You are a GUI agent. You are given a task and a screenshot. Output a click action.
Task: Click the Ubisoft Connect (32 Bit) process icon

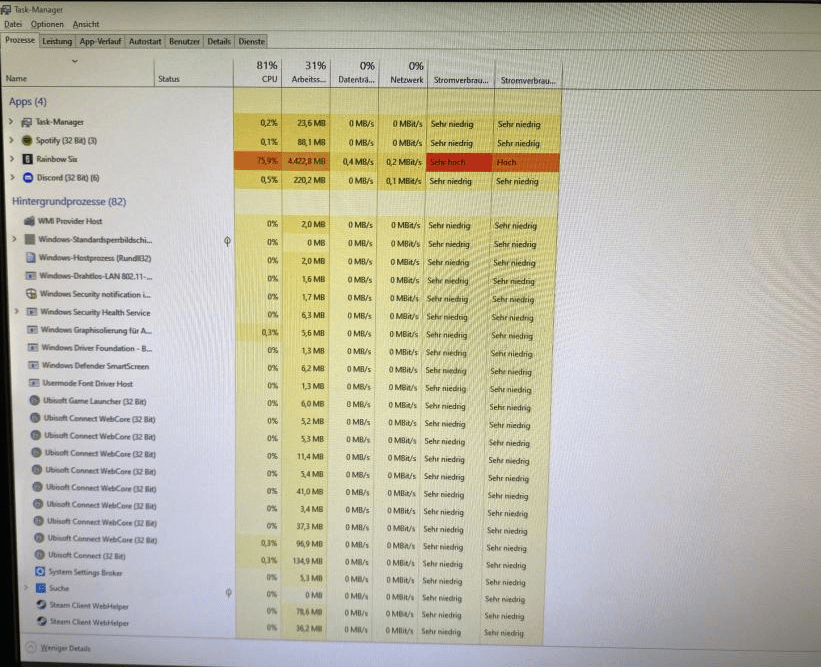[x=39, y=554]
